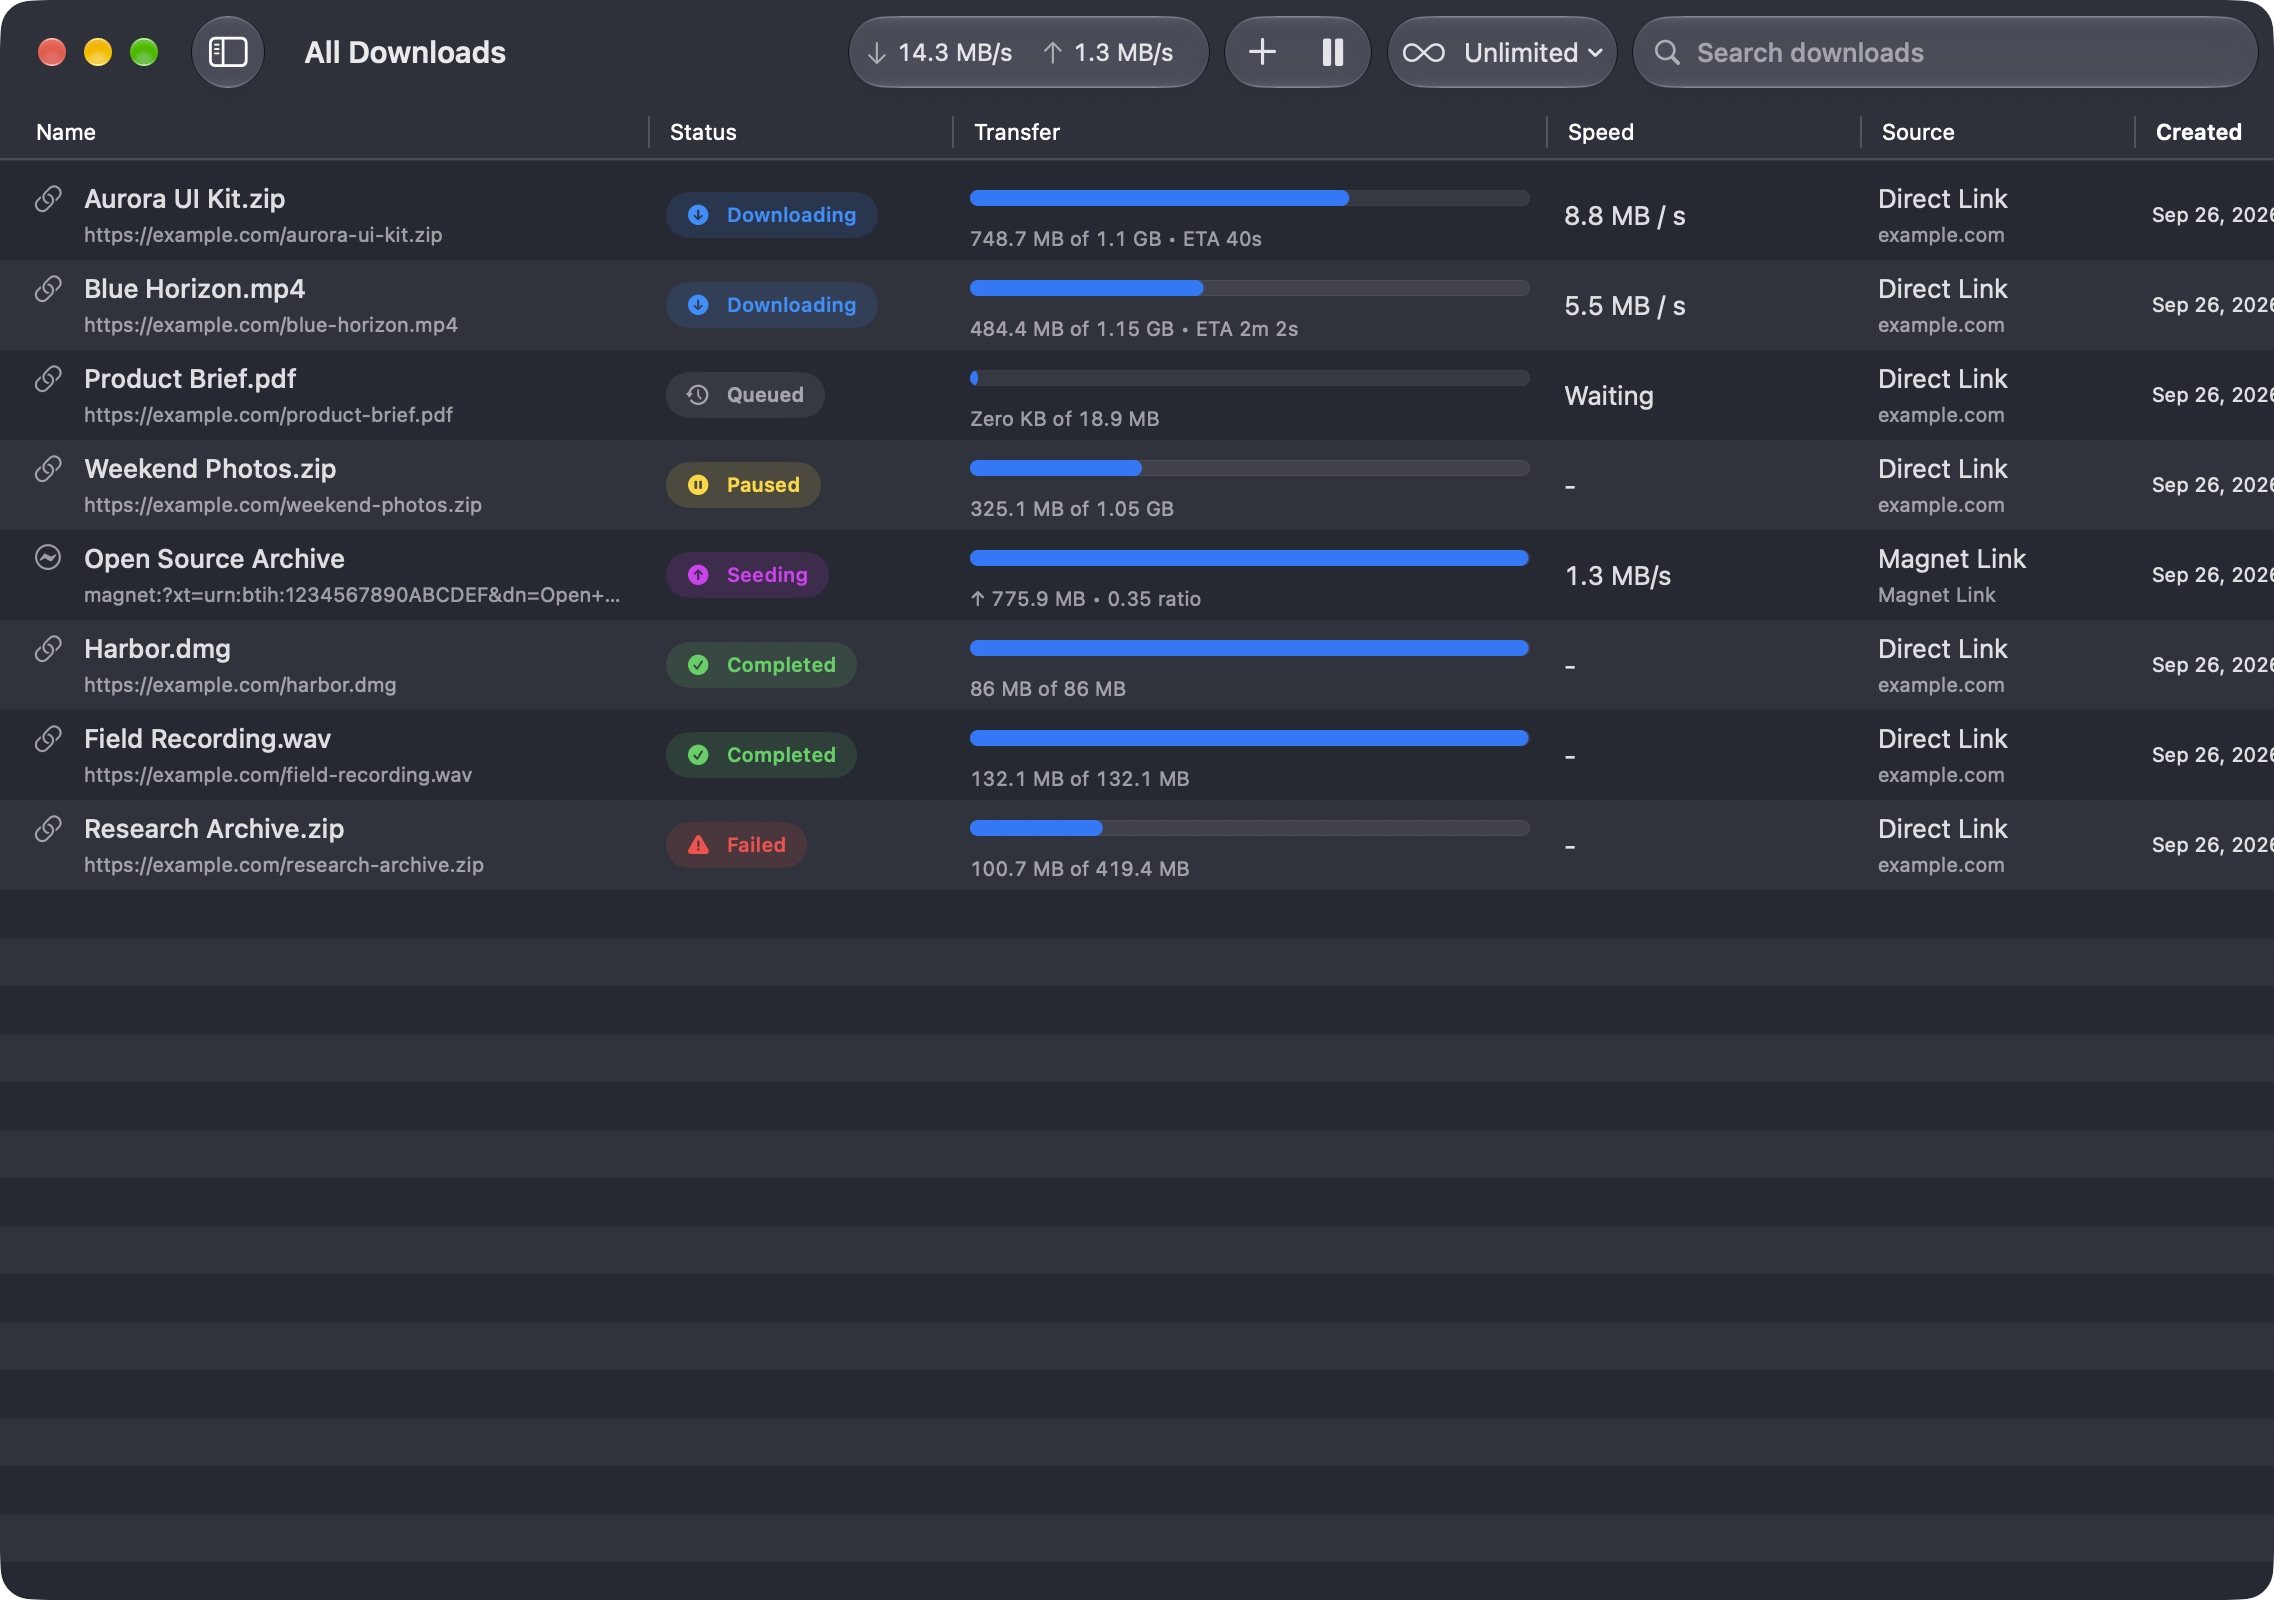Screen dimensions: 2274x1600
Task: Click the Downloading badge for Blue Horizon.mp4
Action: coord(772,305)
